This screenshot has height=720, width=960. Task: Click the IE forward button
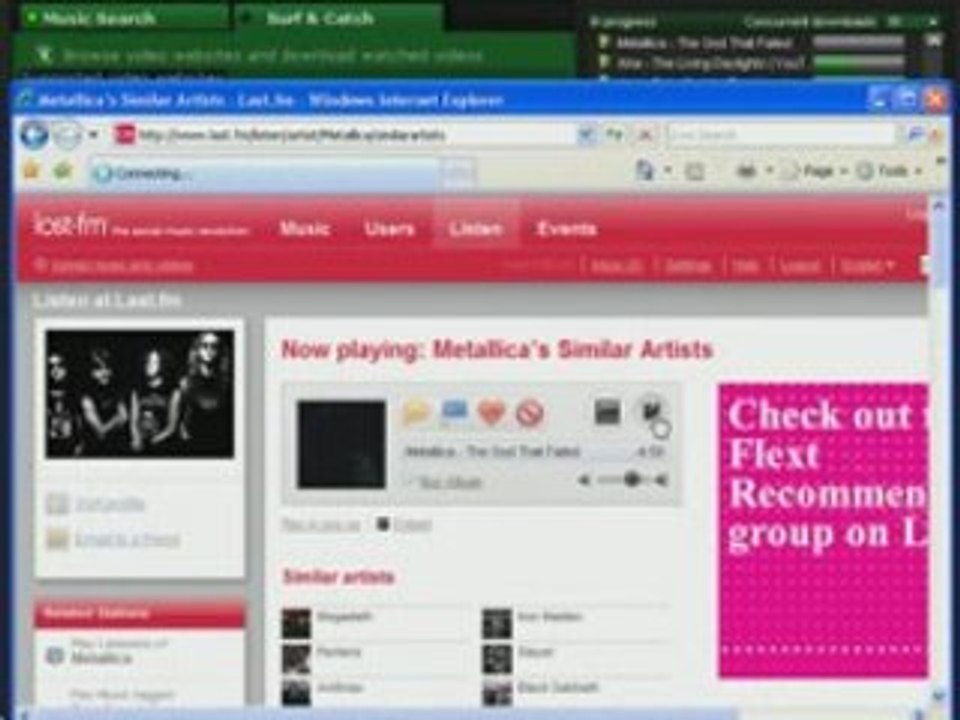[x=66, y=135]
